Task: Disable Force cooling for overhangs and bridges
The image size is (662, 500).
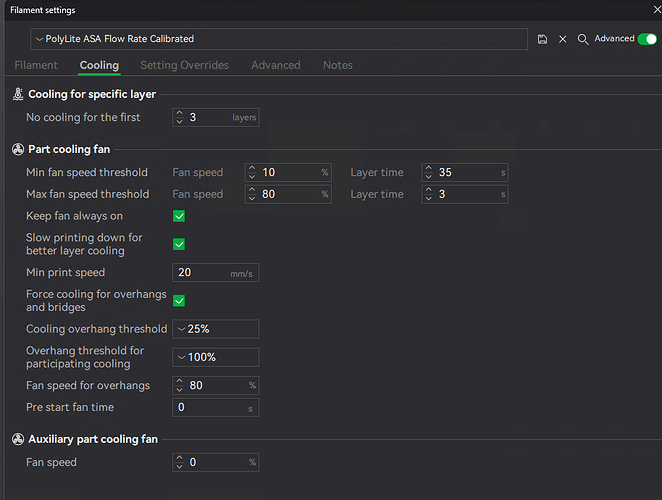Action: (x=179, y=301)
